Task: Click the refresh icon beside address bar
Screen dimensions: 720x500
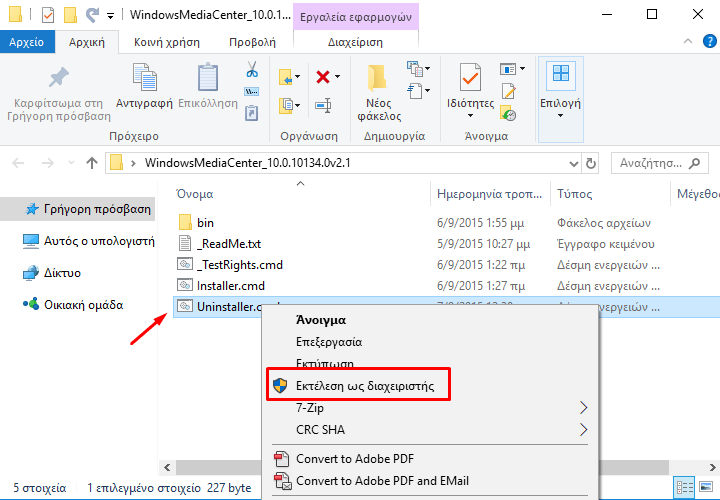Action: pos(591,163)
